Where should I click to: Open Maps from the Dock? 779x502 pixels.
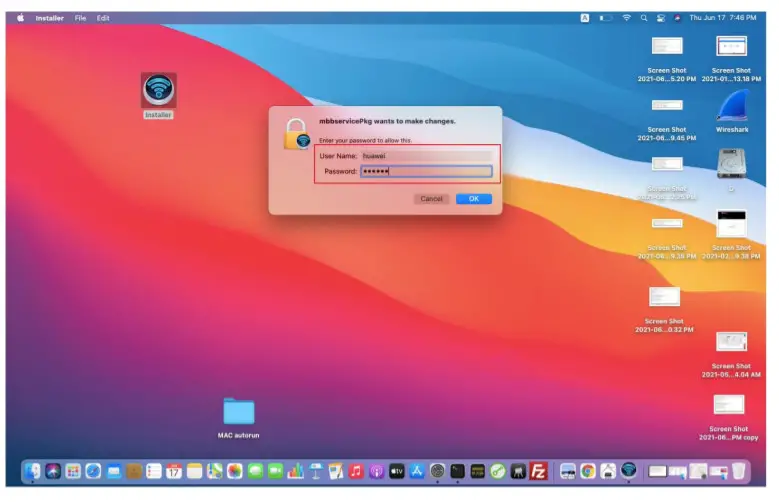215,471
